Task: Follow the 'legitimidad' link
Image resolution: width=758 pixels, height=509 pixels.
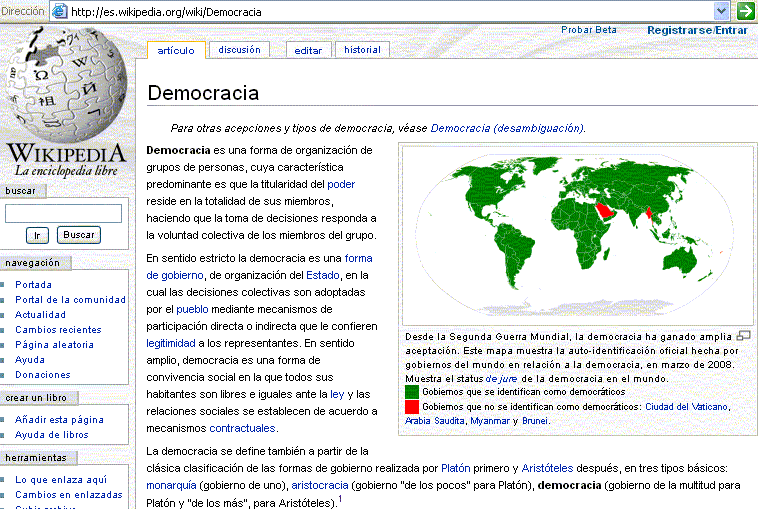Action: pos(171,343)
